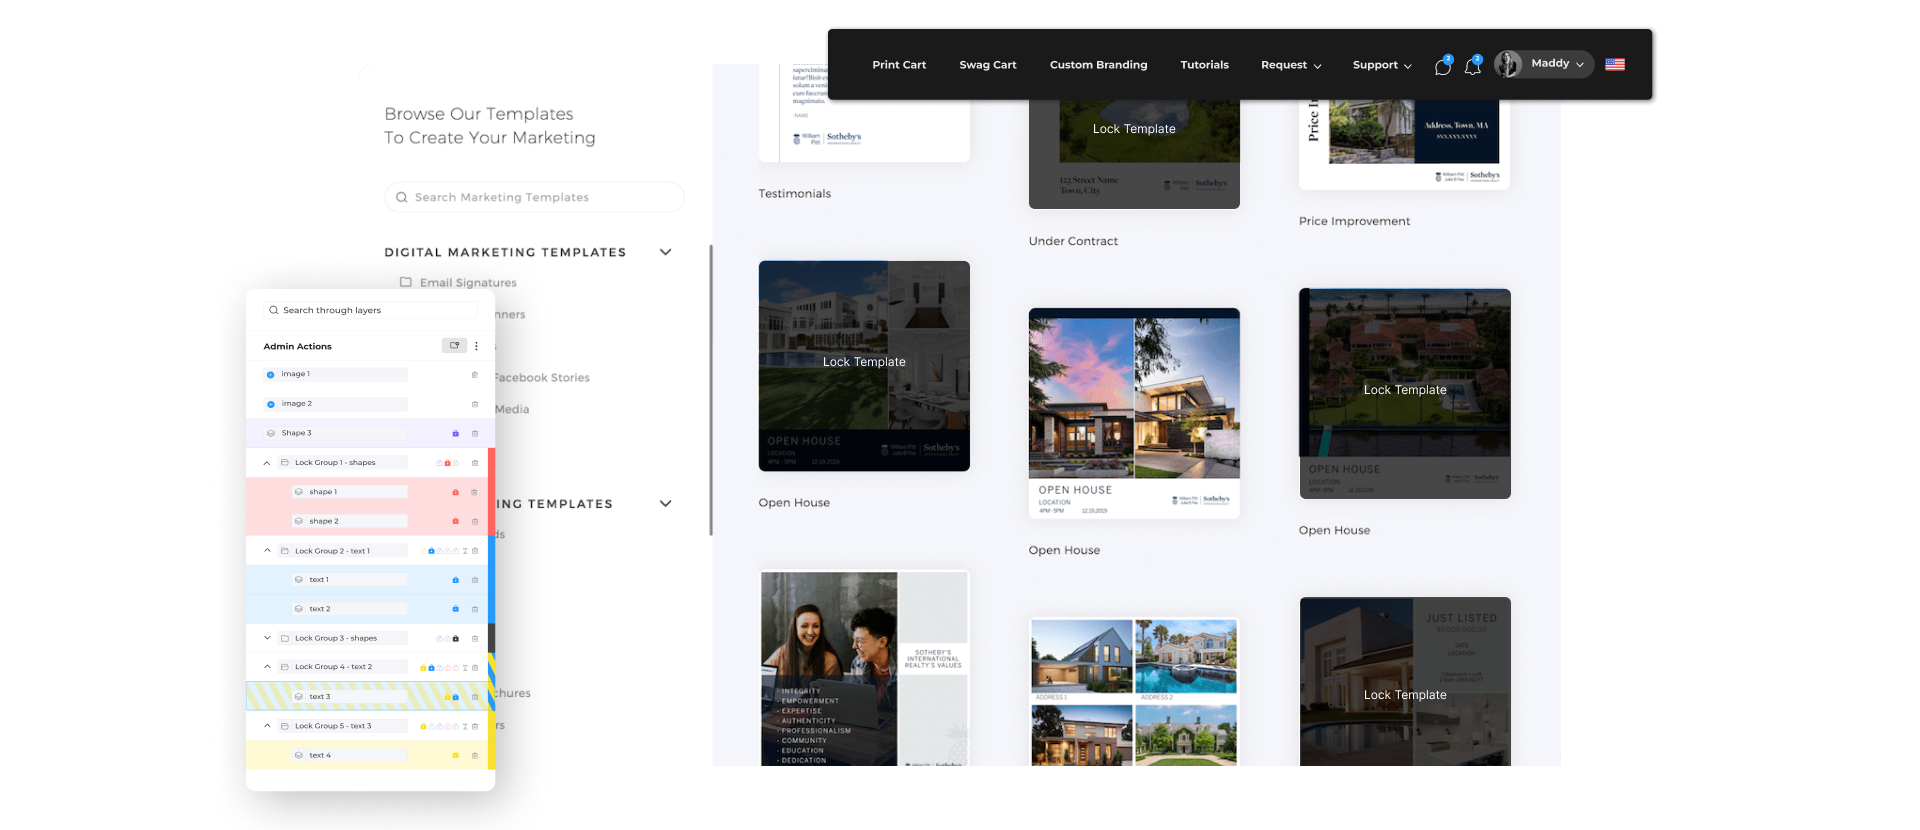Click the Search Marketing Templates field
1920x830 pixels.
pyautogui.click(x=534, y=197)
